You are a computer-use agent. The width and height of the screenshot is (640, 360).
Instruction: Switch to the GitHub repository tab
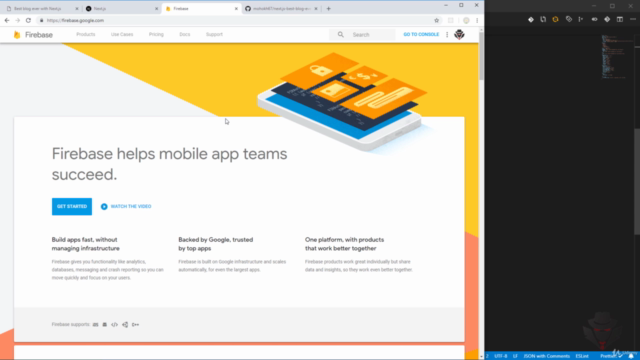pos(281,9)
